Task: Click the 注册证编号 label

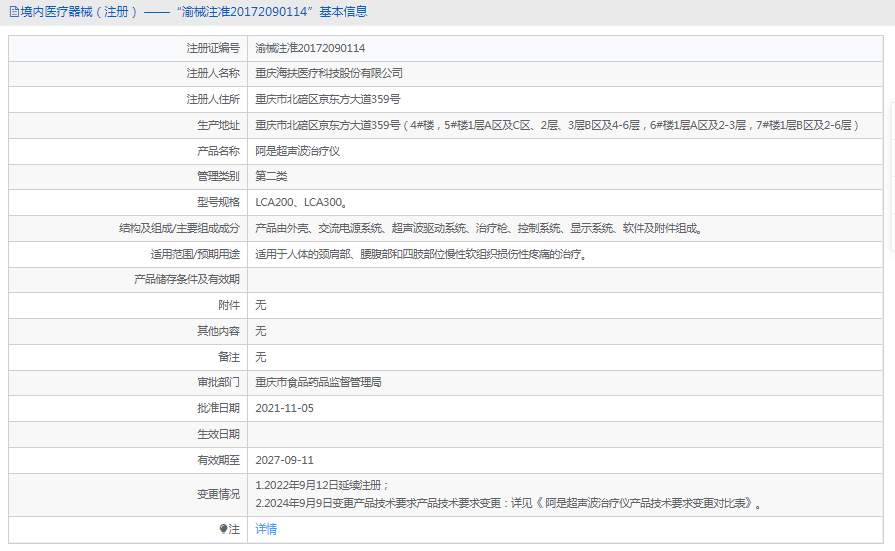Action: (x=213, y=48)
